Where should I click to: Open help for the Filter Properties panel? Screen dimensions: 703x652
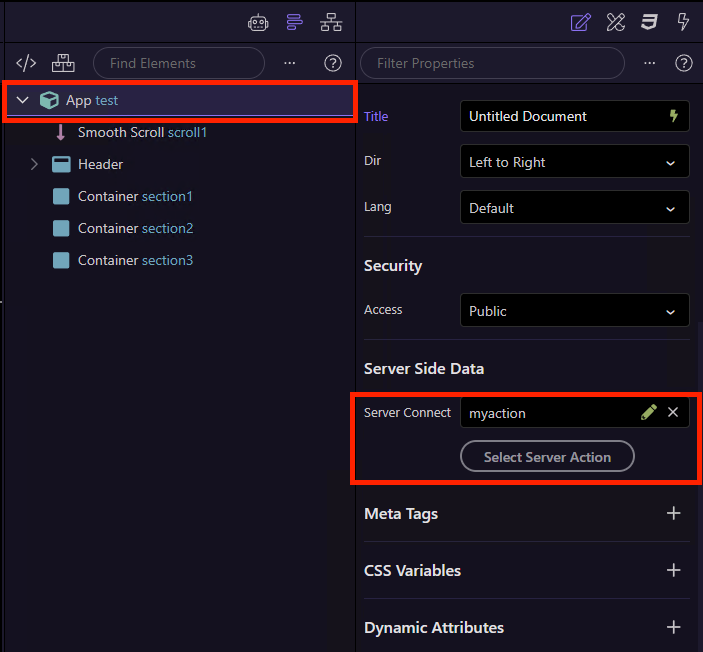click(x=684, y=63)
